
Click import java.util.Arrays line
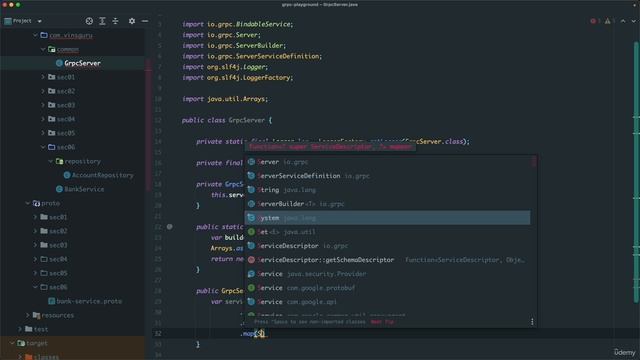[x=225, y=99]
